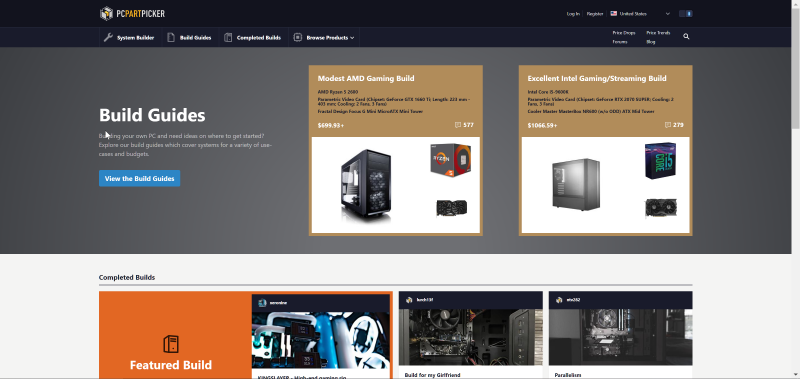Screen dimensions: 800x379
Task: Click the video card image in AMD build
Action: pyautogui.click(x=451, y=208)
